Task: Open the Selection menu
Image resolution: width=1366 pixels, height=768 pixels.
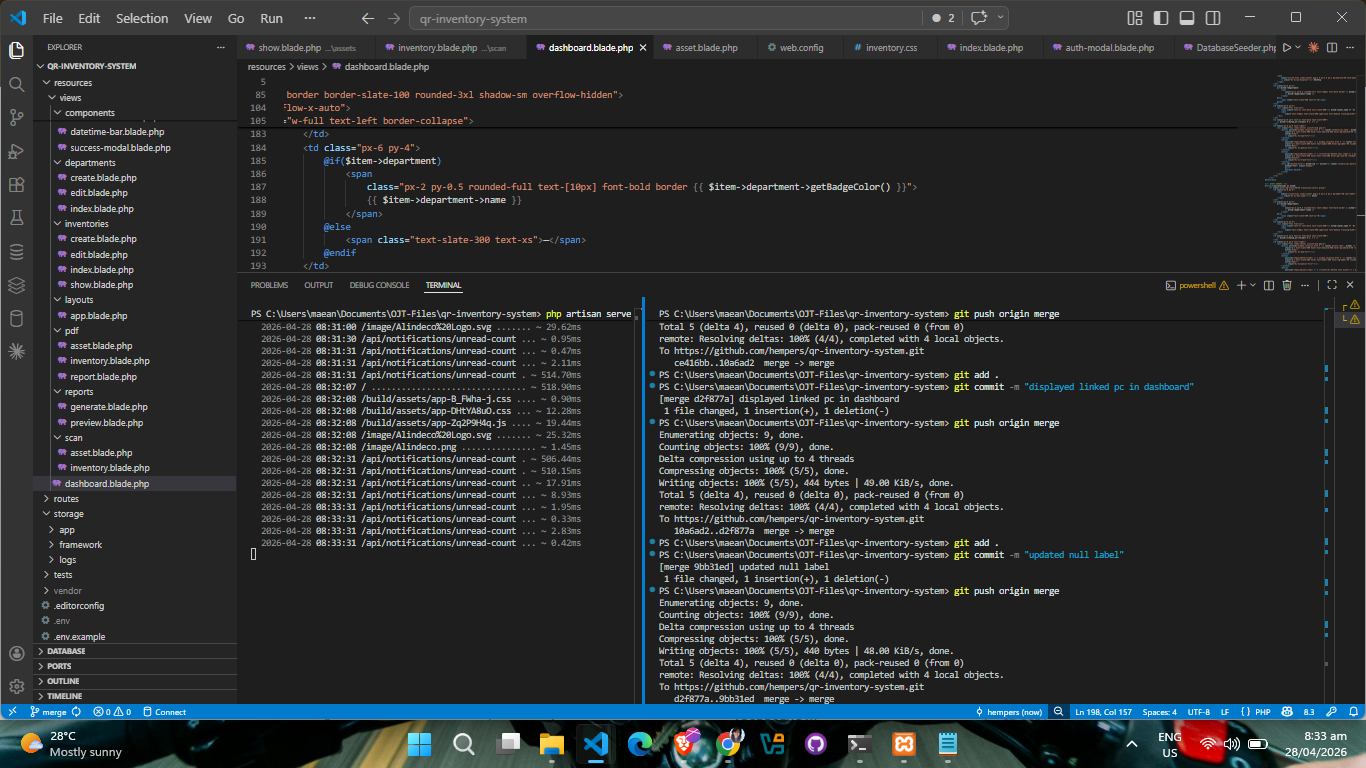Action: 142,18
